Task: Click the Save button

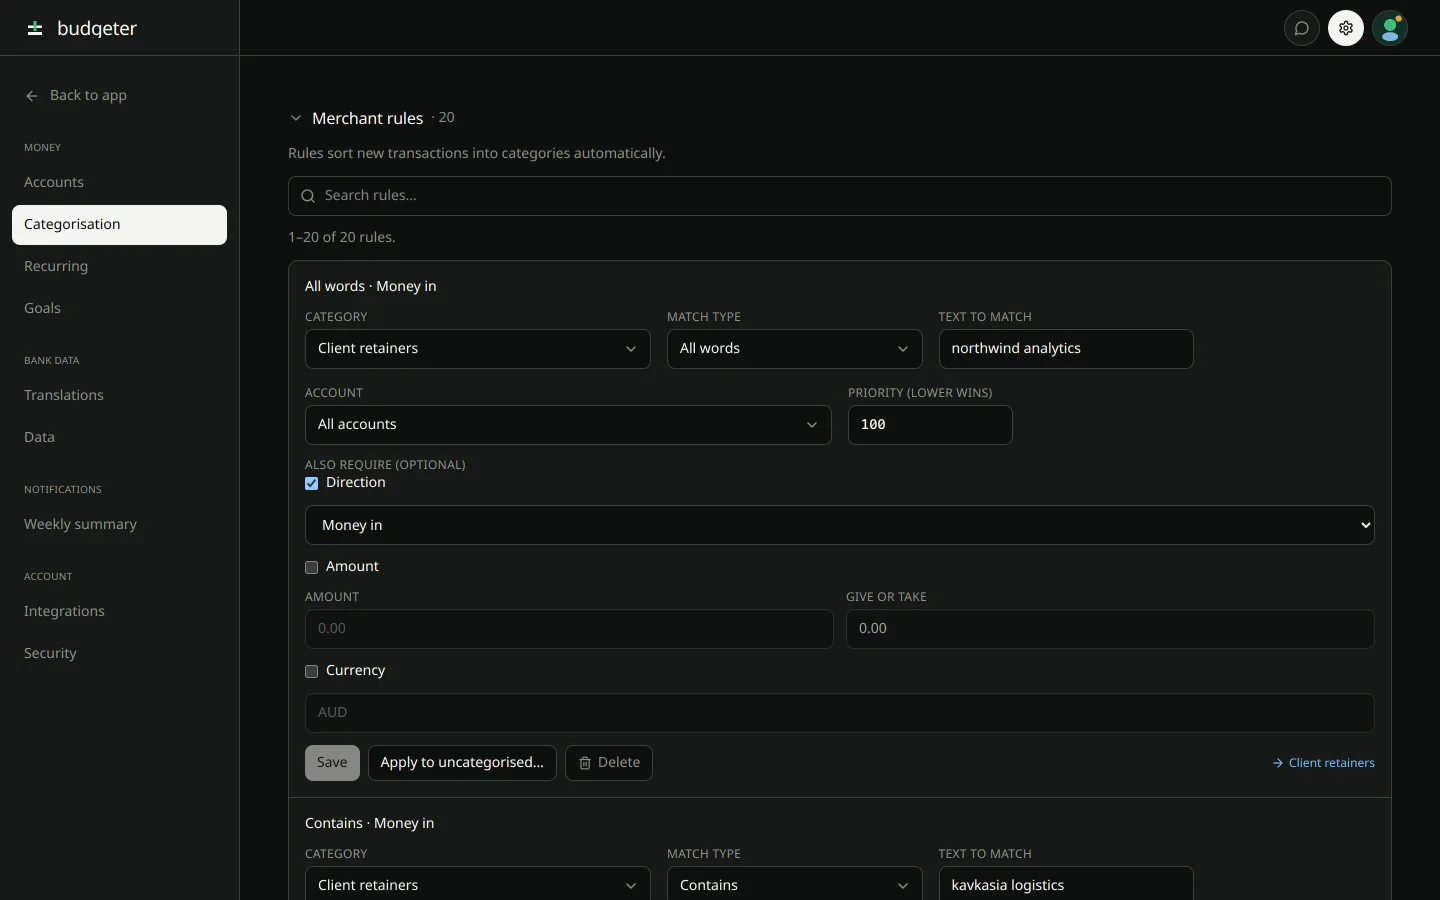Action: coord(332,763)
